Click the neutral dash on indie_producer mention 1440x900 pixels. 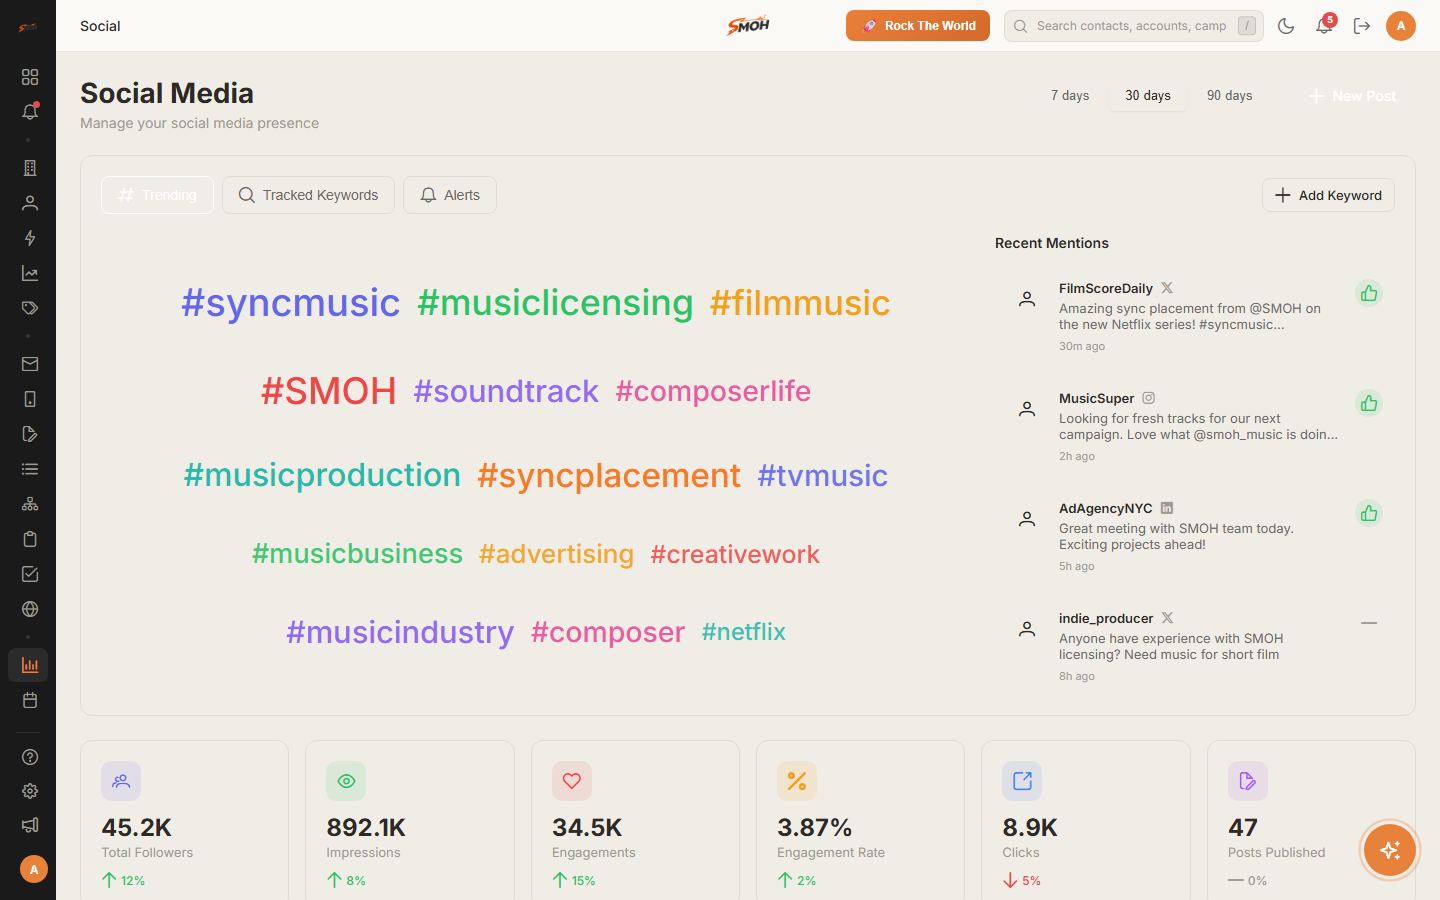[1369, 623]
